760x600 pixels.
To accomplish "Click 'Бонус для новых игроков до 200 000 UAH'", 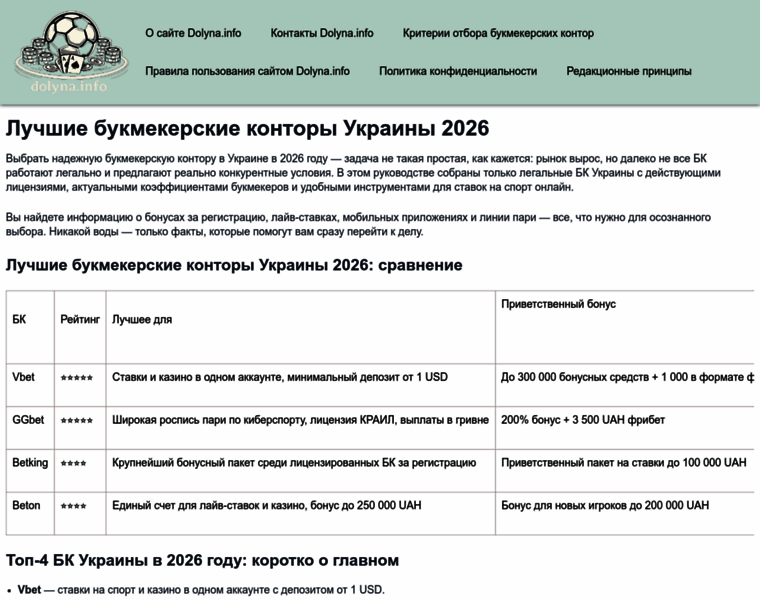I will 625,513.
